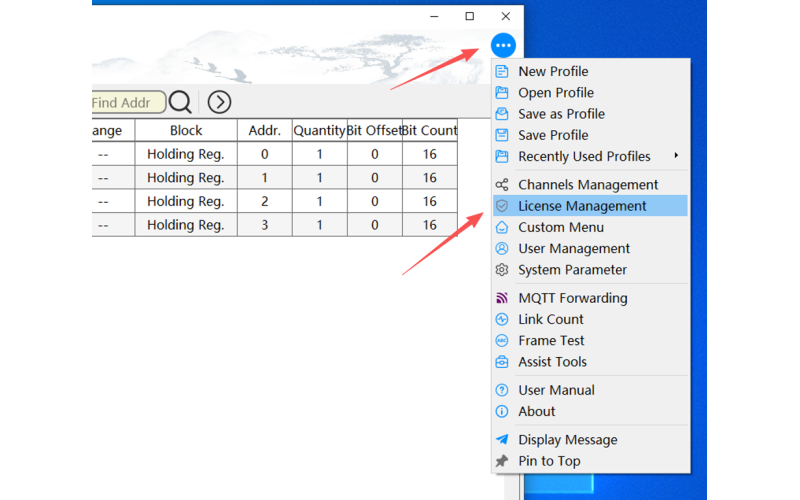Click the Recently Used Profiles icon
800x500 pixels.
(x=502, y=157)
